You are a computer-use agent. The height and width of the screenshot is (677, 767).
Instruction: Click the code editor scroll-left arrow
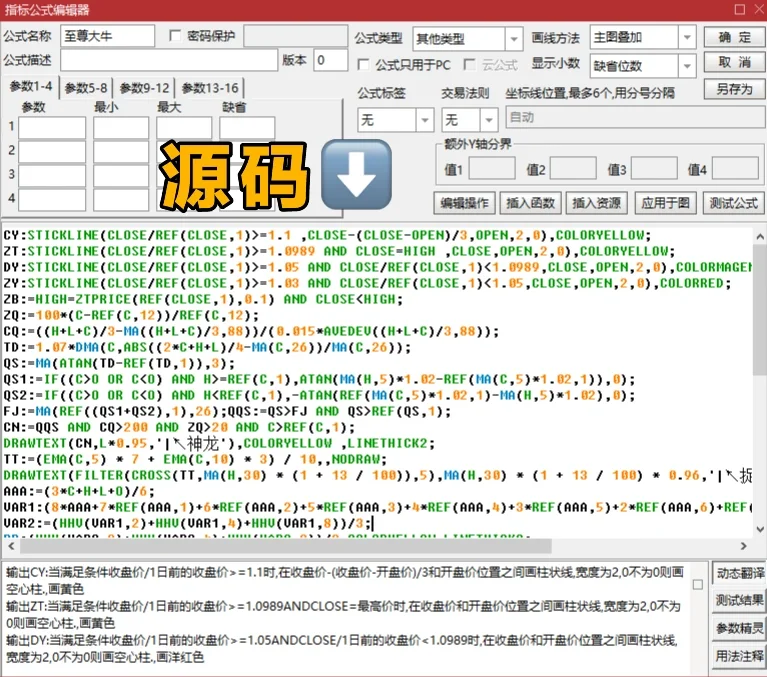click(x=11, y=546)
